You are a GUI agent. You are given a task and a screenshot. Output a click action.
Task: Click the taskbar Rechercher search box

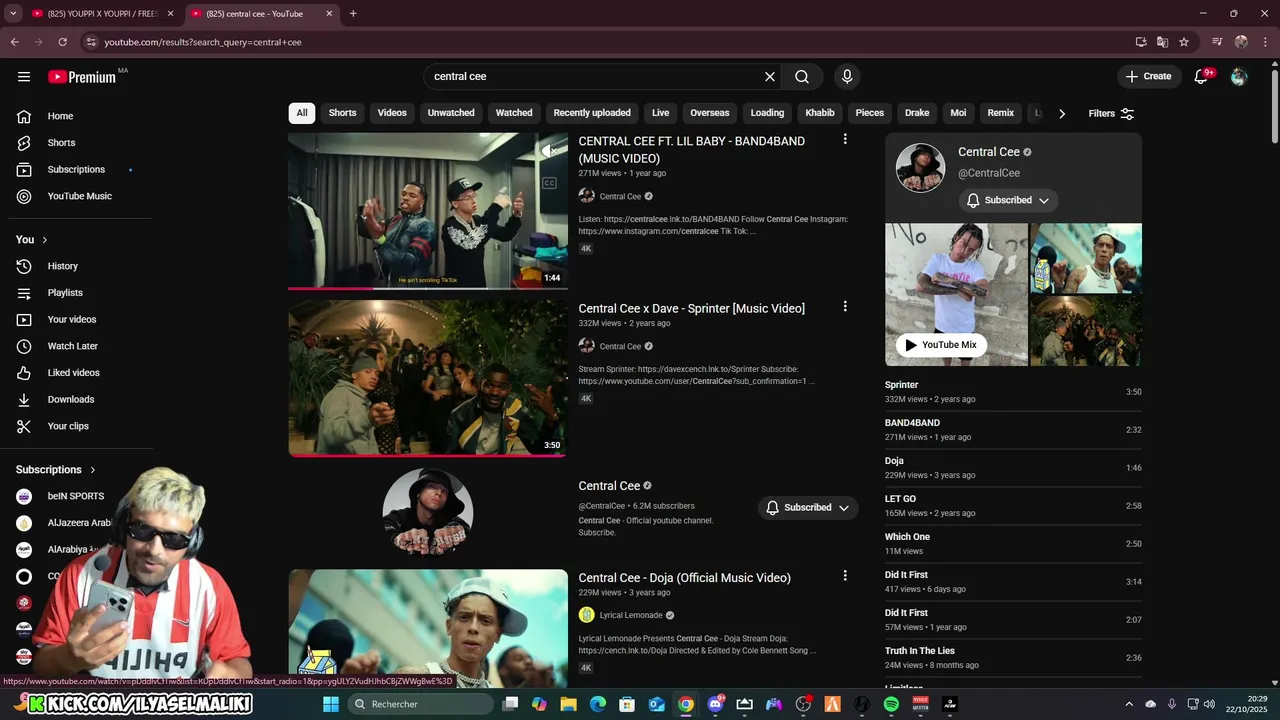(x=420, y=704)
